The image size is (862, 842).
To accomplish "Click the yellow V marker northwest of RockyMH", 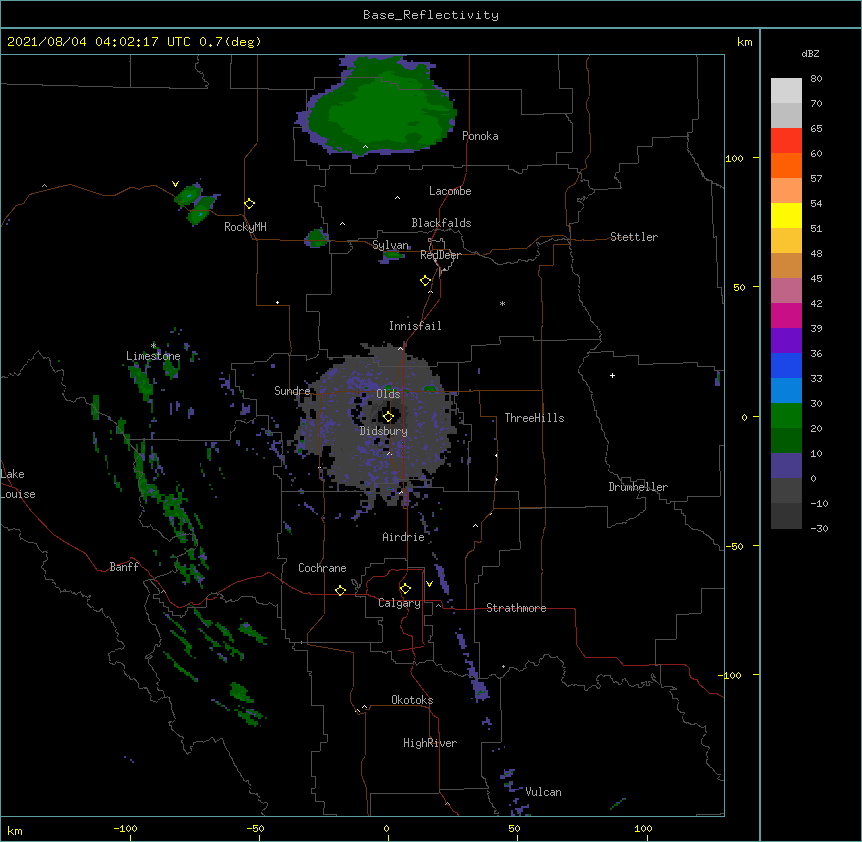I will pos(175,184).
